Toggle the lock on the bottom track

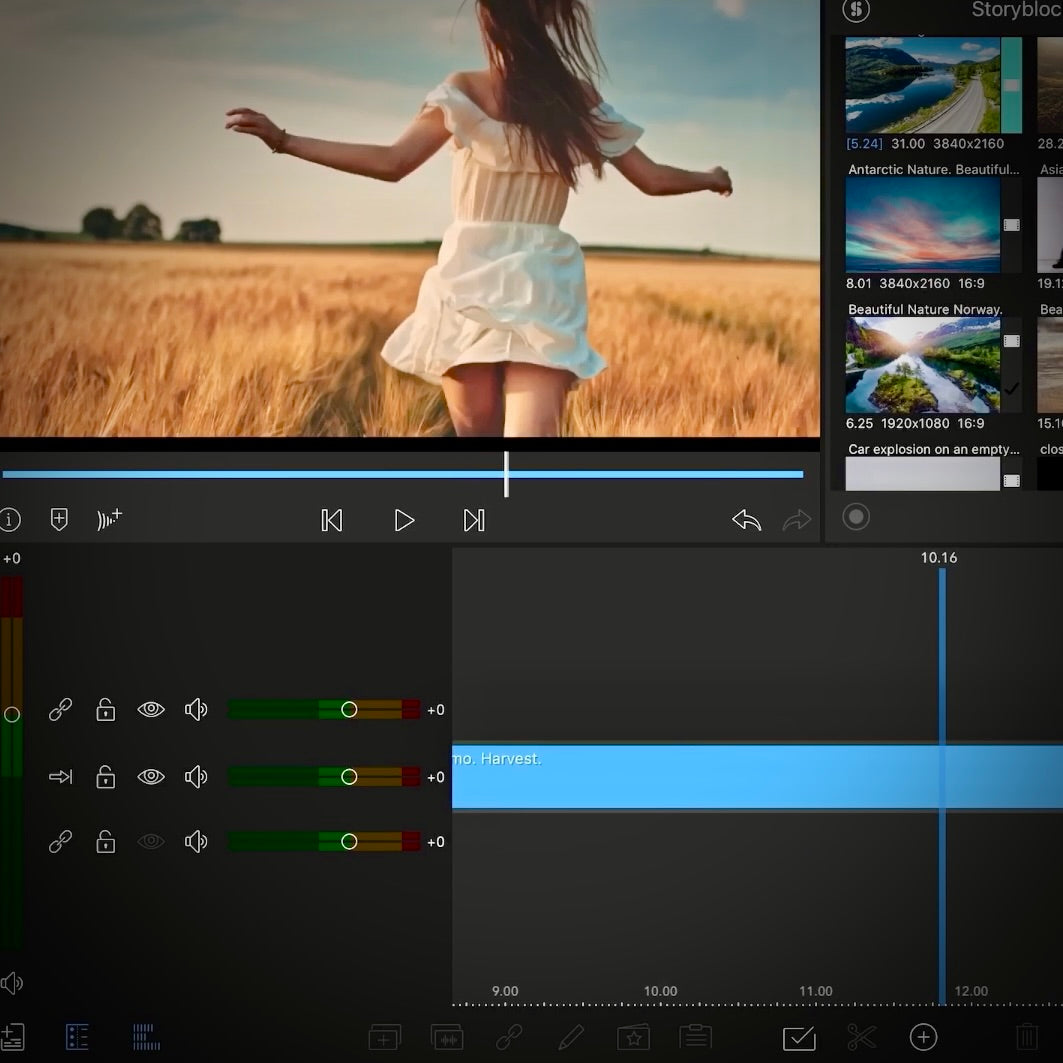(x=105, y=842)
